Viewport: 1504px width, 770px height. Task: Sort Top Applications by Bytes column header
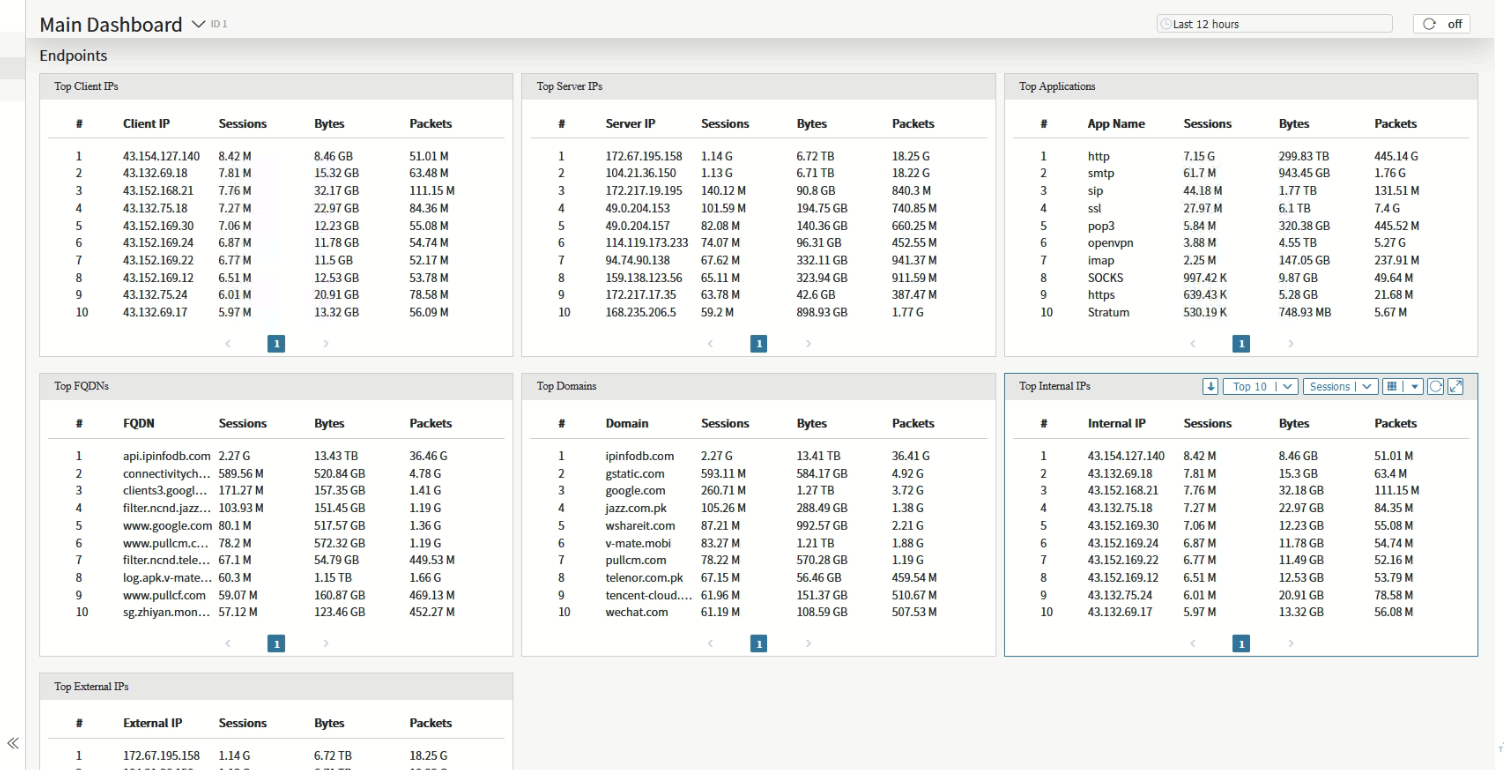click(1293, 124)
